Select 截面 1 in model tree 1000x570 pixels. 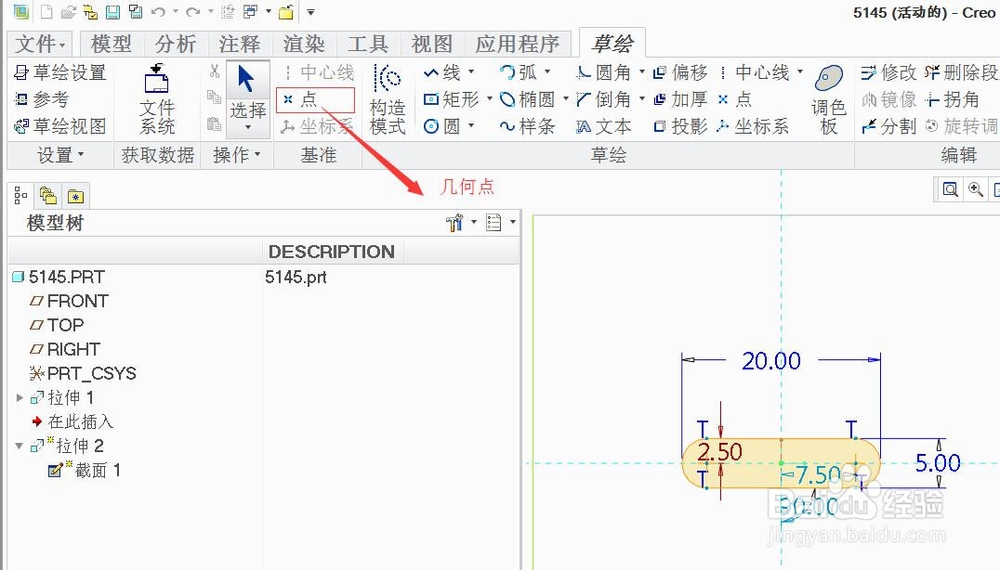(85, 471)
